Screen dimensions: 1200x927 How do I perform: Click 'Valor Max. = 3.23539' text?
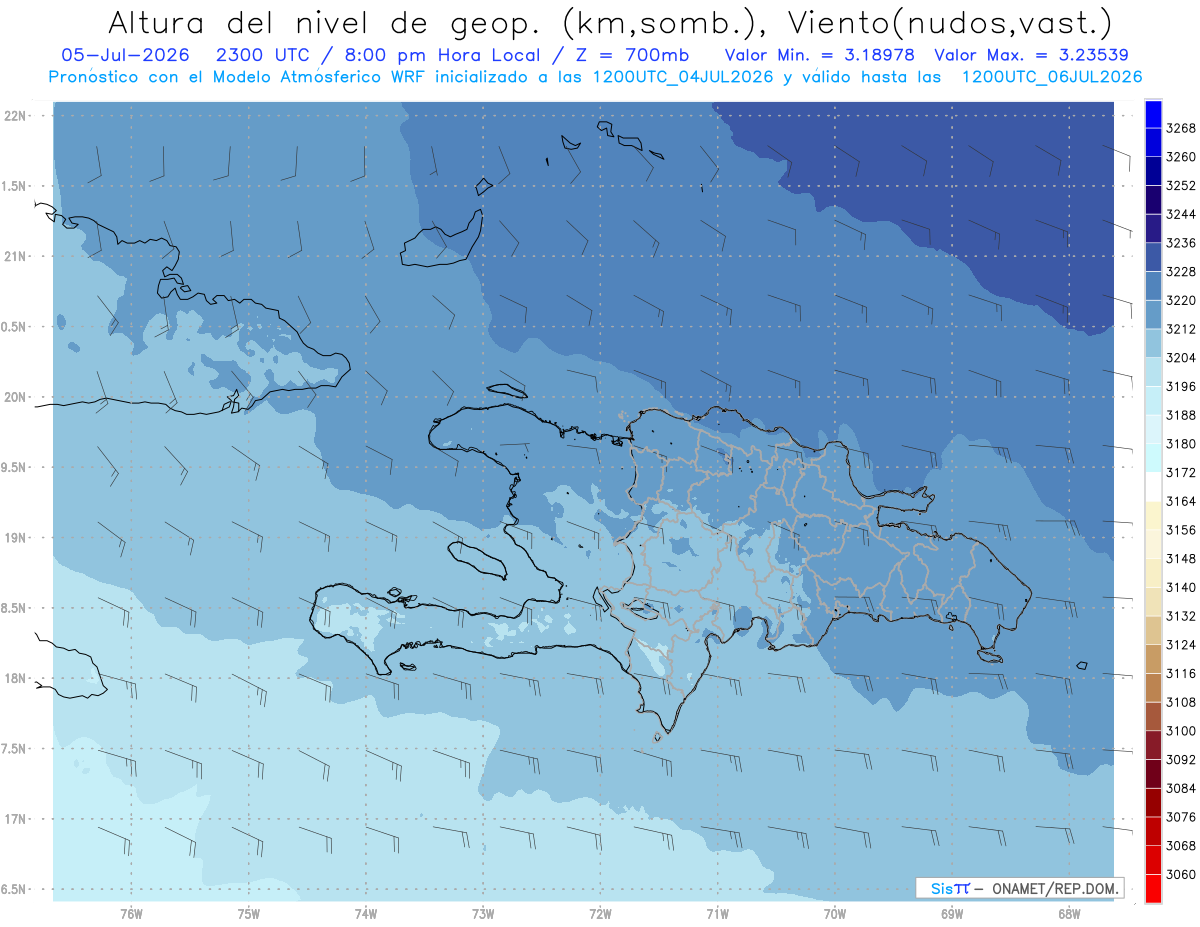click(x=1032, y=55)
